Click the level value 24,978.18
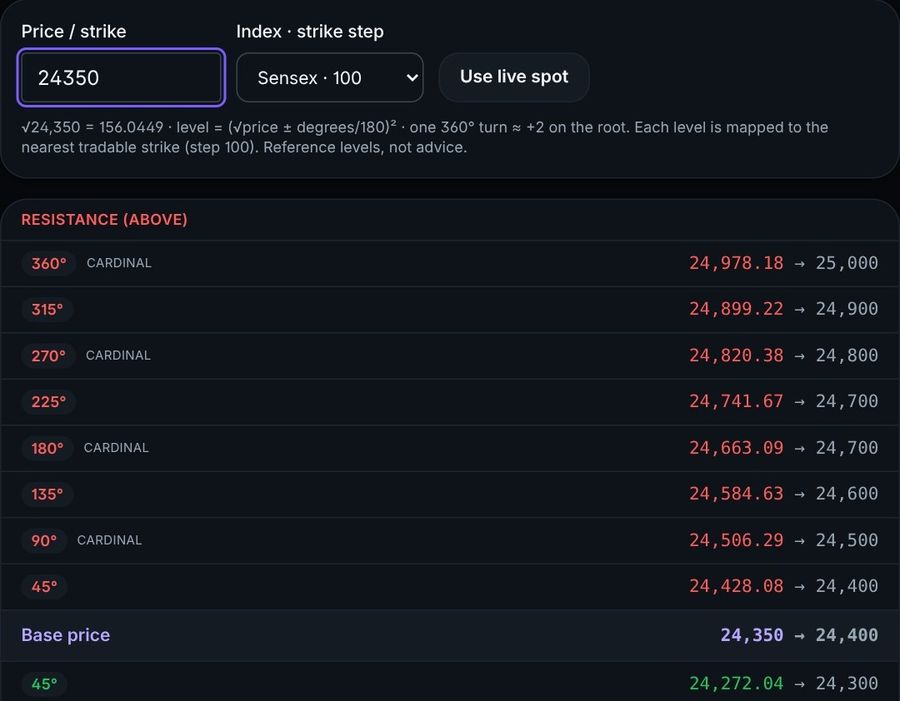Screen dimensions: 900x701 [736, 263]
